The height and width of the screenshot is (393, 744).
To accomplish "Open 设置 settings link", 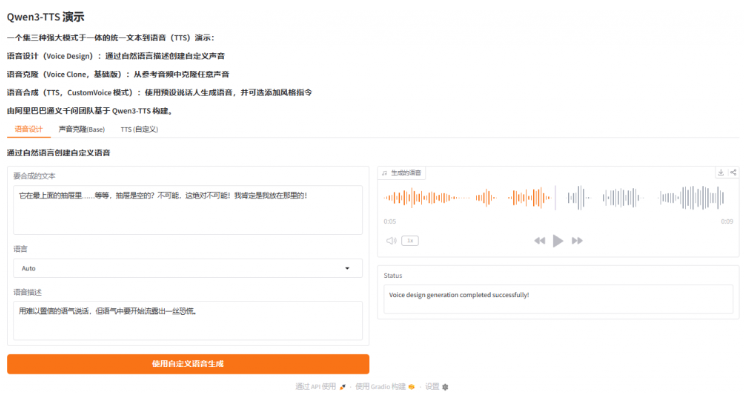I will (x=437, y=387).
